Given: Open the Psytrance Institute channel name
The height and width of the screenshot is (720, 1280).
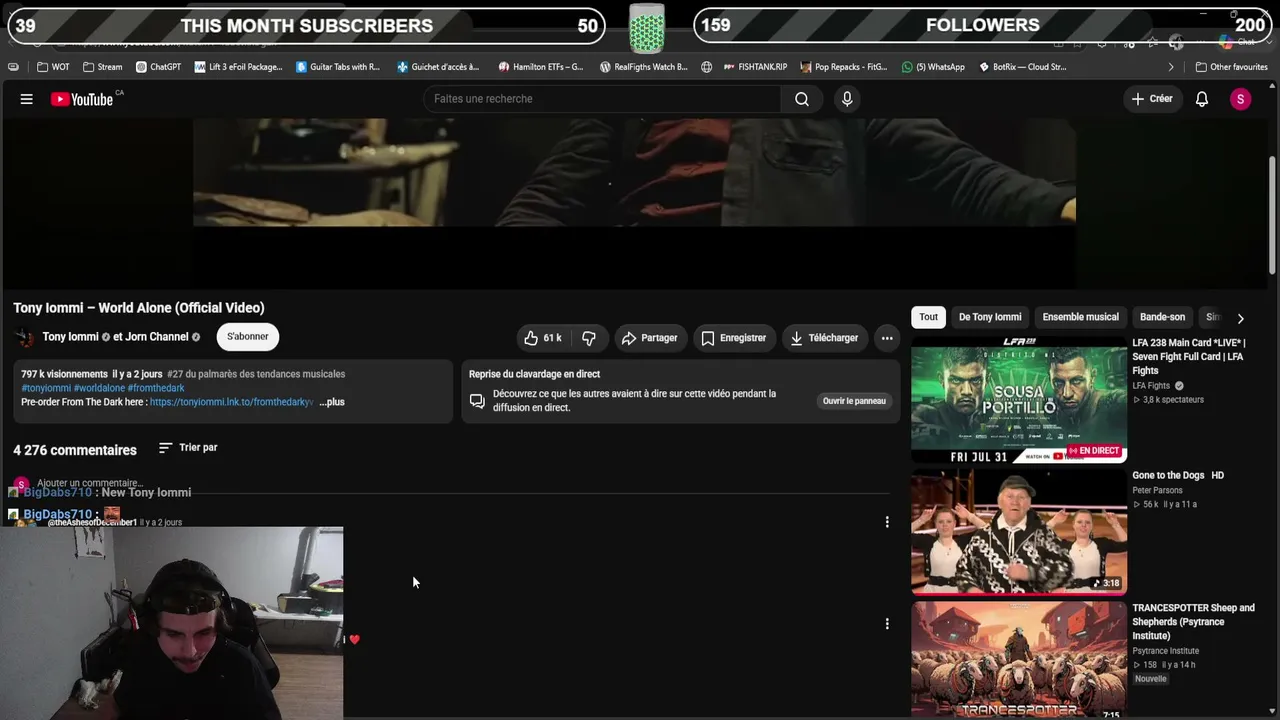Looking at the screenshot, I should [x=1165, y=651].
